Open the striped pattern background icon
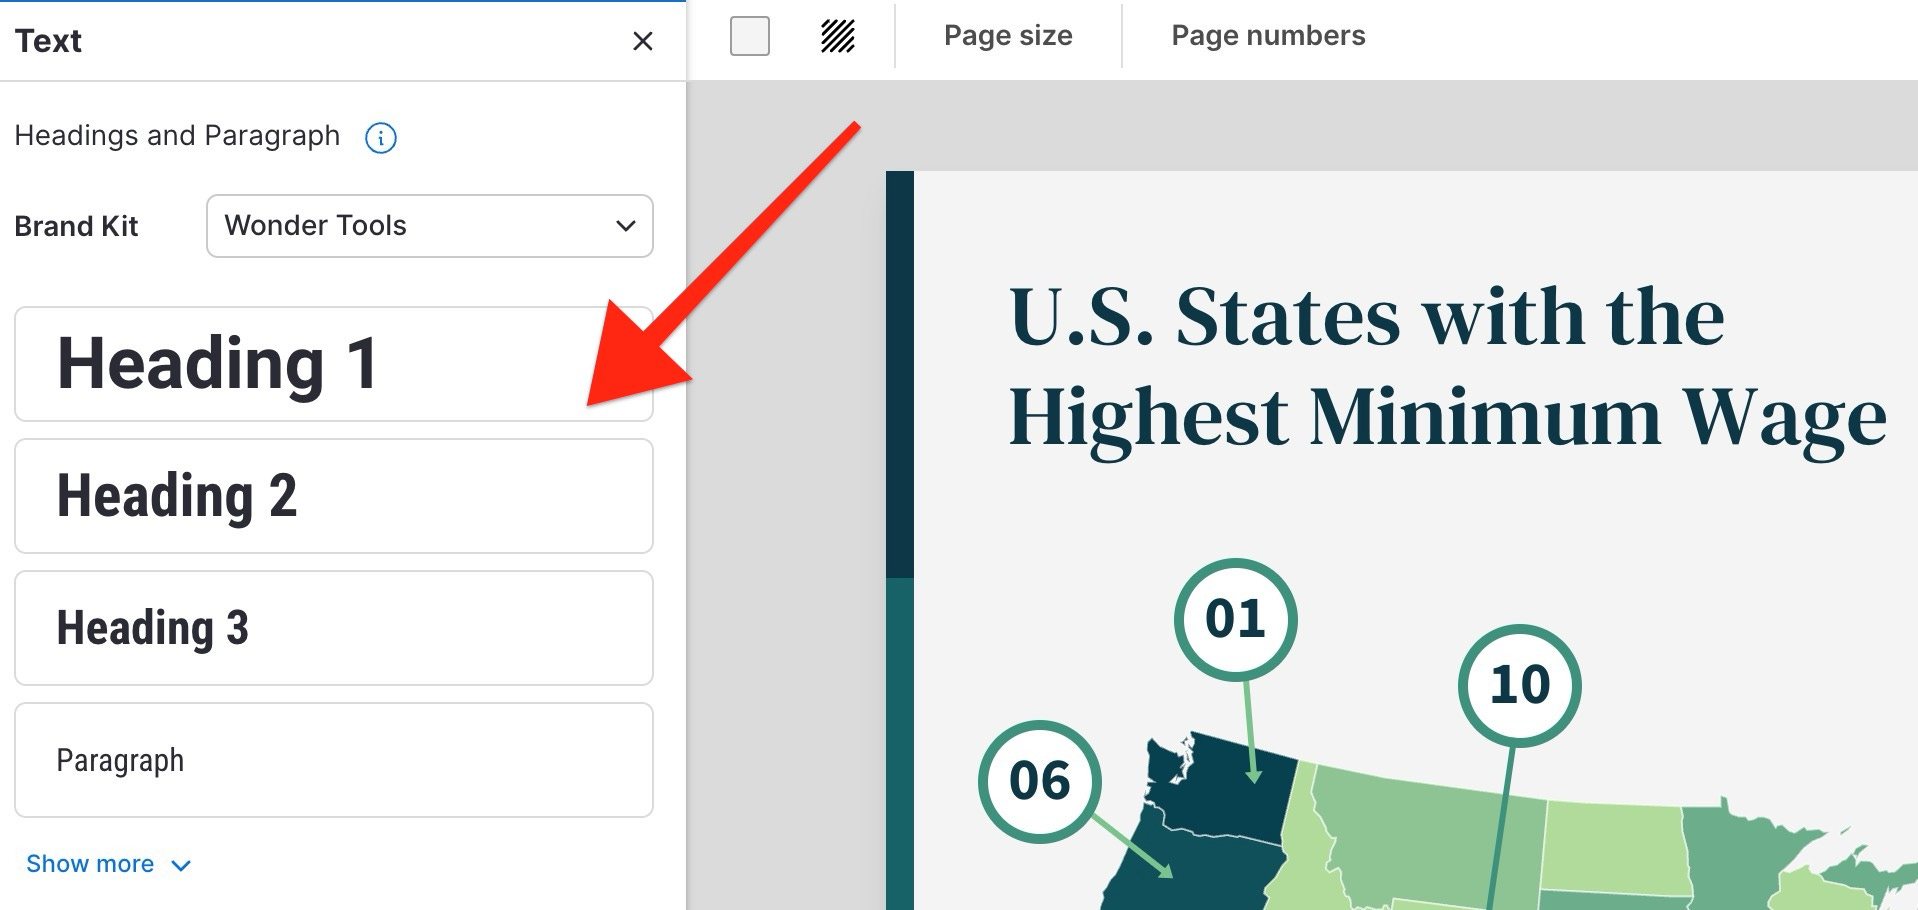 pyautogui.click(x=838, y=36)
